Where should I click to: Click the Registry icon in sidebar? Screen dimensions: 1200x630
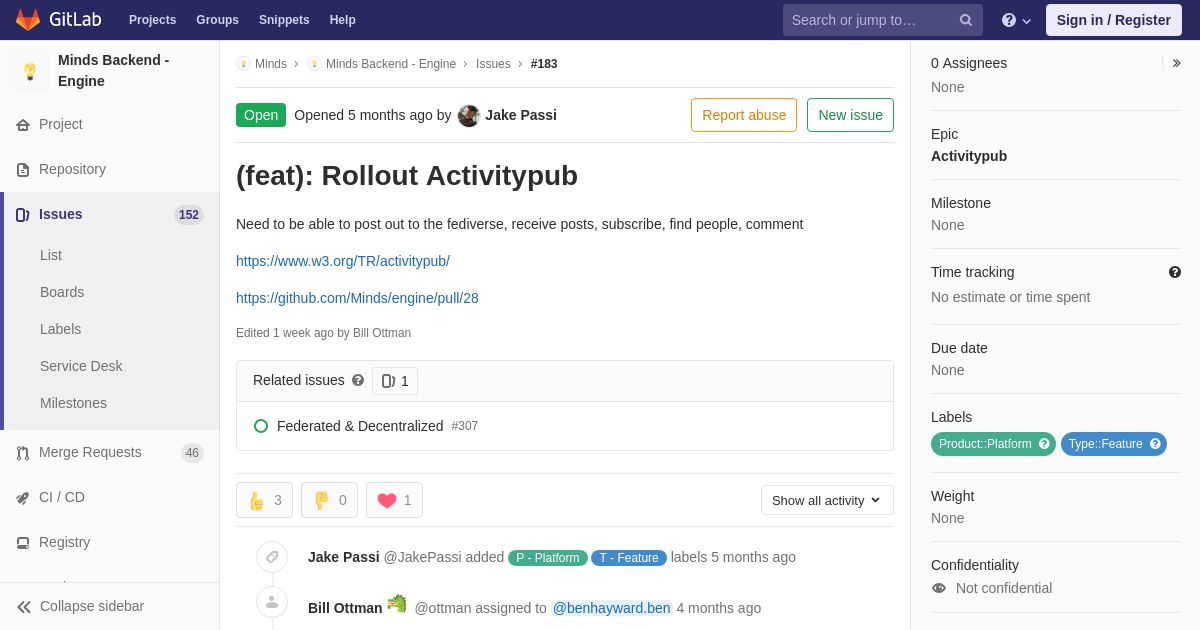23,543
